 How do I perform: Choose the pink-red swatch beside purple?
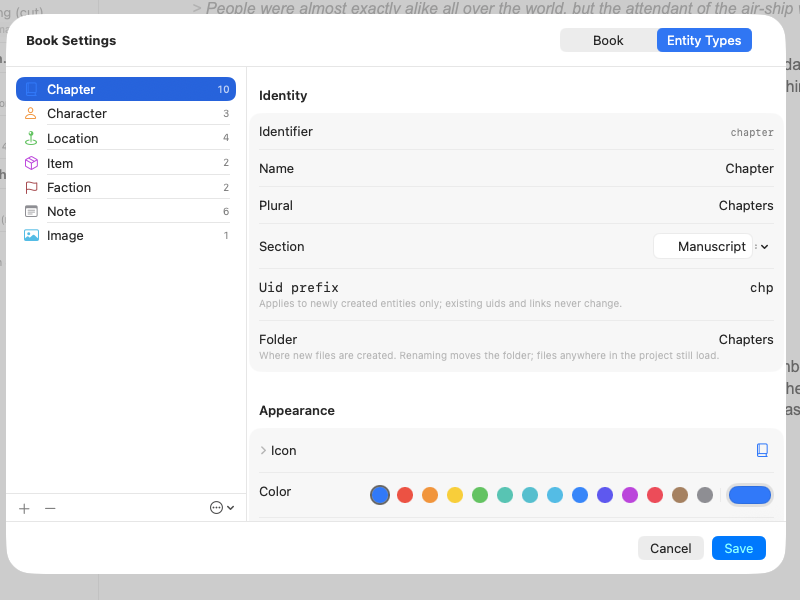click(655, 495)
